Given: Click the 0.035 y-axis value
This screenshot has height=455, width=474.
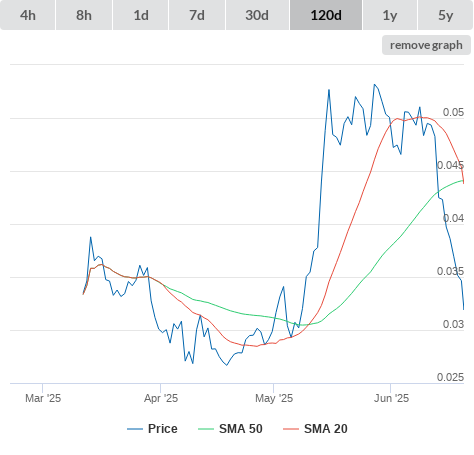Looking at the screenshot, I should [x=450, y=271].
